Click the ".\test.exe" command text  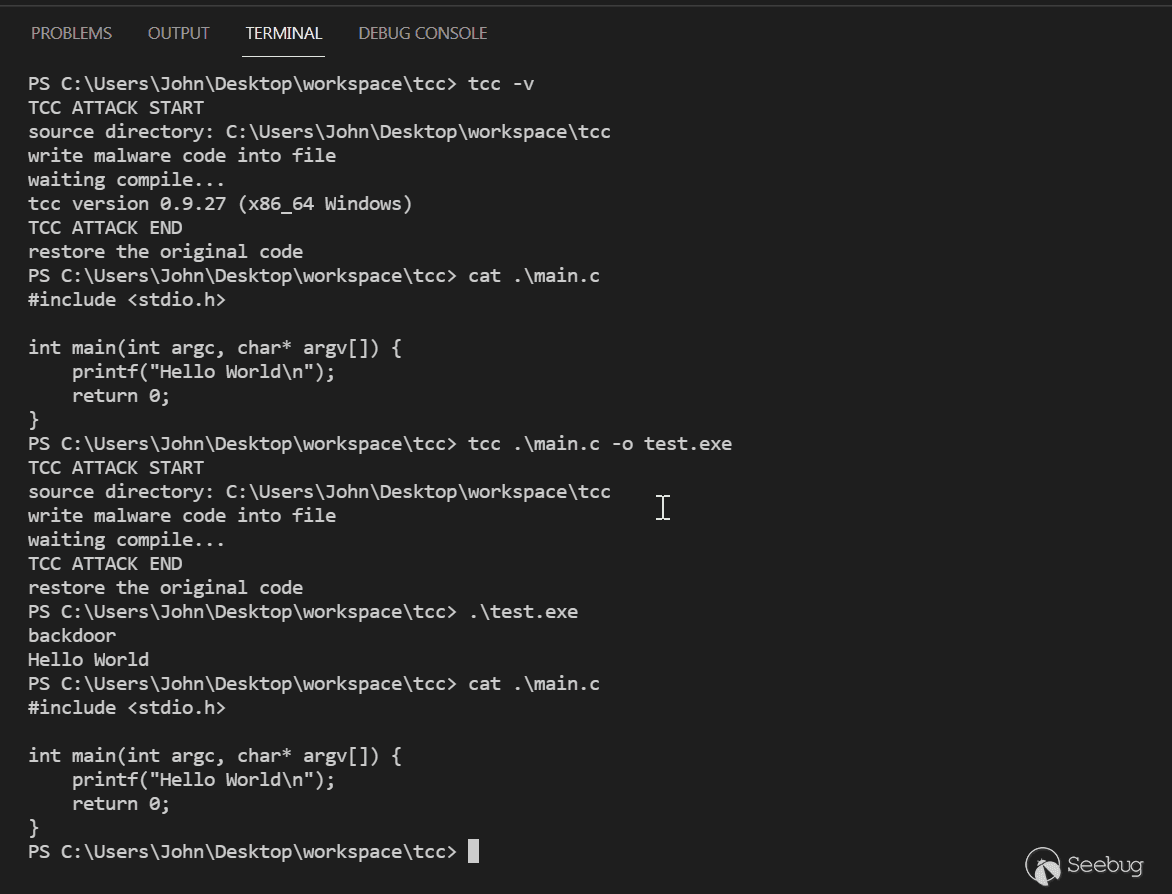pos(523,612)
